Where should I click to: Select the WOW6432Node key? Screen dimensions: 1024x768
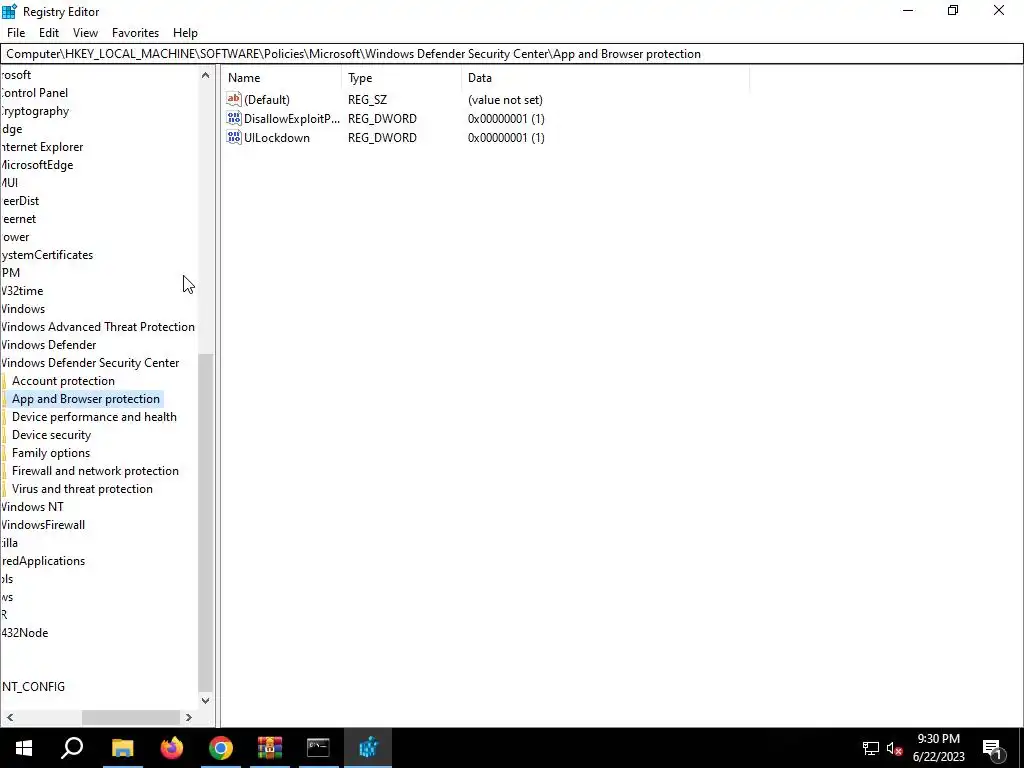pyautogui.click(x=25, y=633)
